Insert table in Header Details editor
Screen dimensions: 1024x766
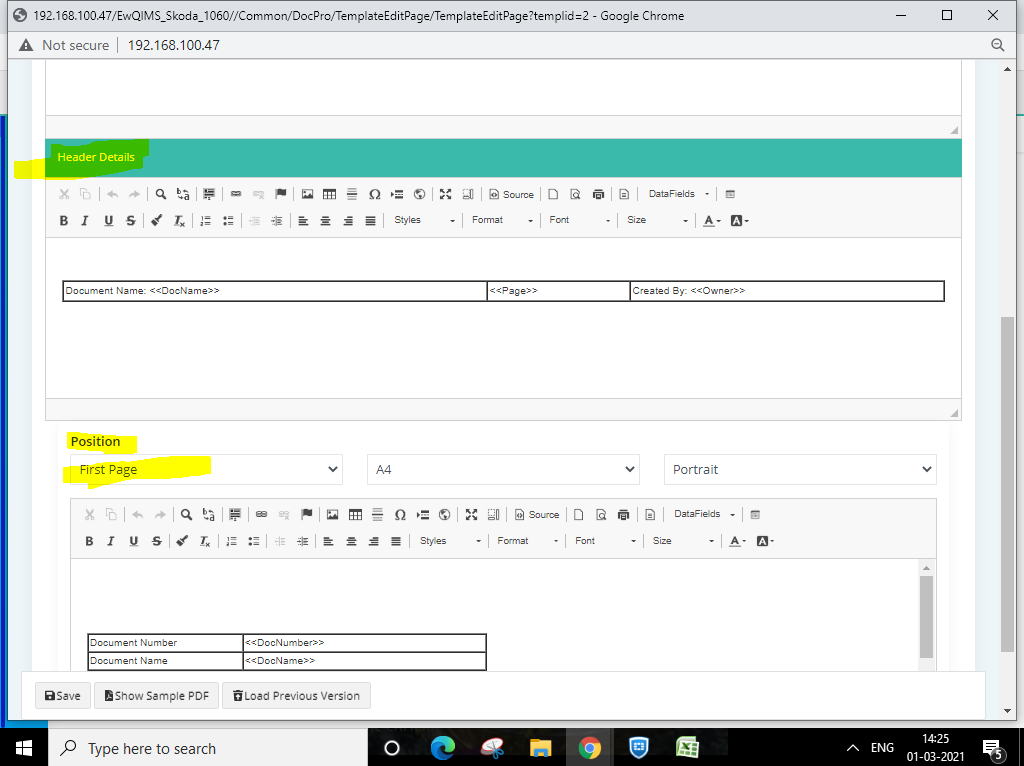click(x=330, y=194)
